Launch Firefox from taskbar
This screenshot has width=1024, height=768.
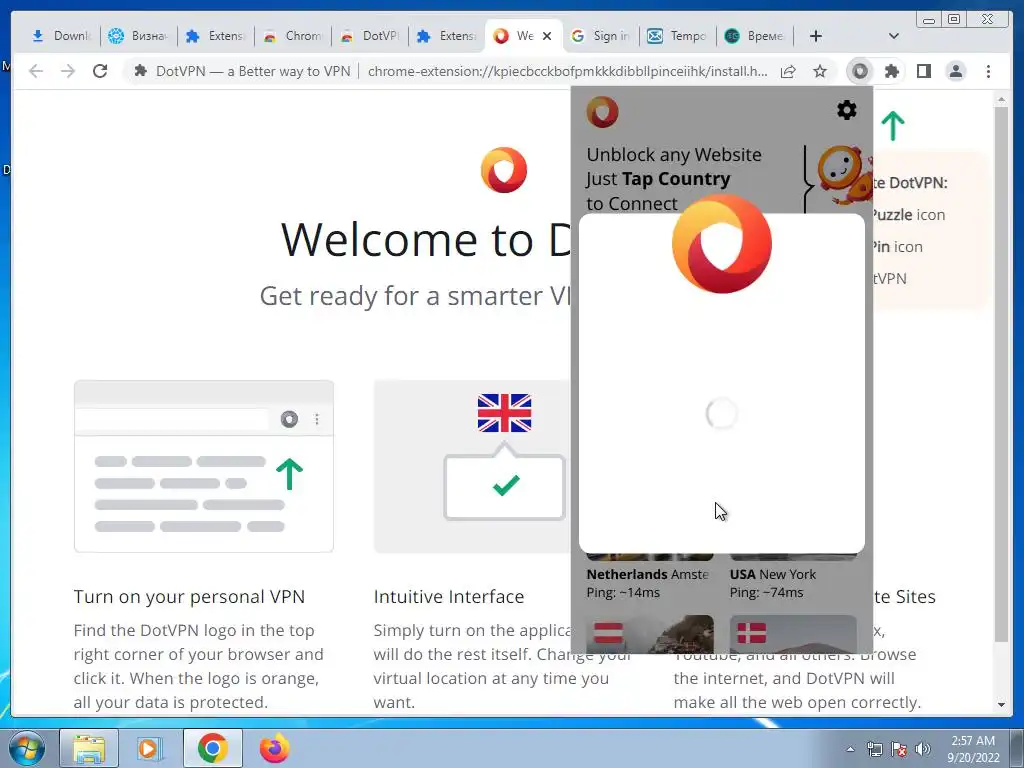tap(274, 748)
